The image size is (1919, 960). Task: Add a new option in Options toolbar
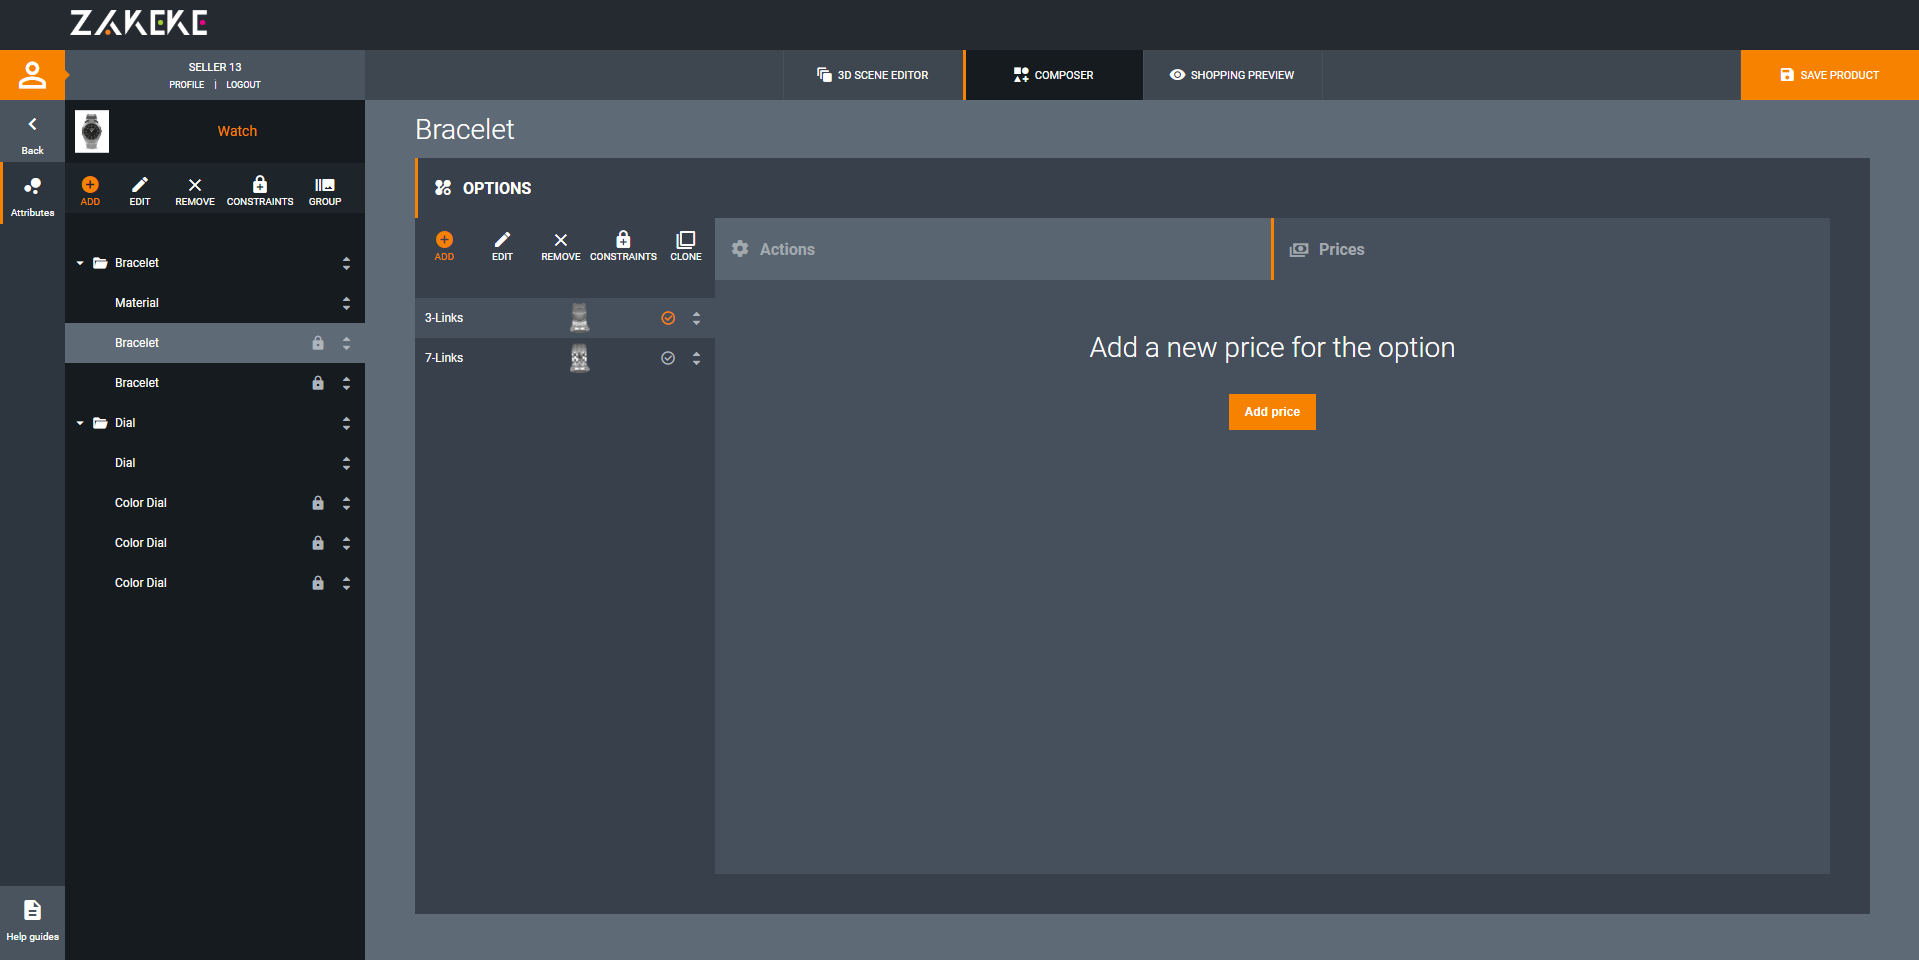tap(444, 245)
